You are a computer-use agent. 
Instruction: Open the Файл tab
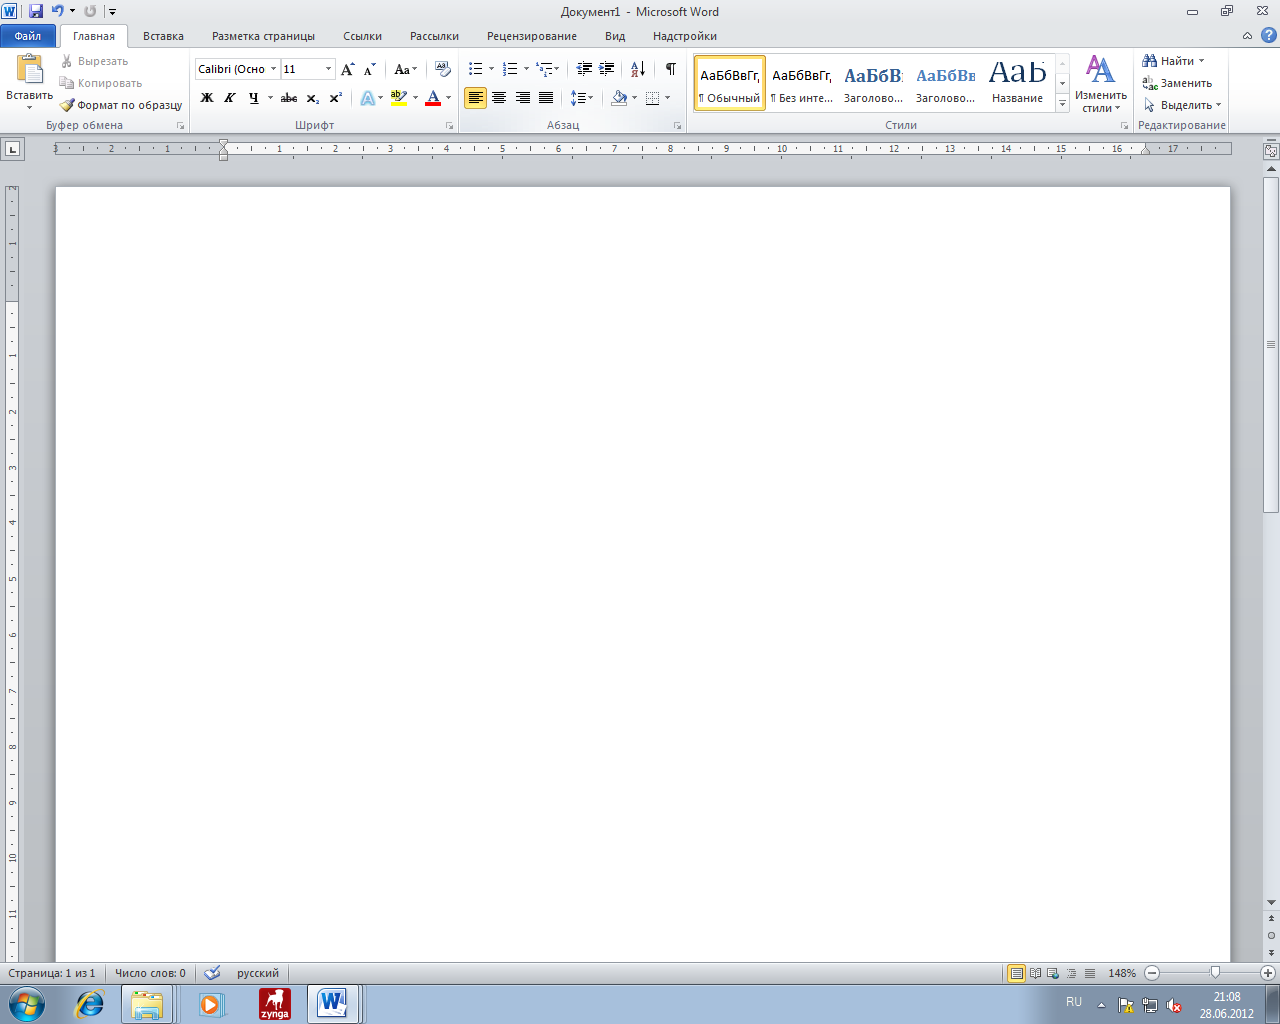point(28,36)
